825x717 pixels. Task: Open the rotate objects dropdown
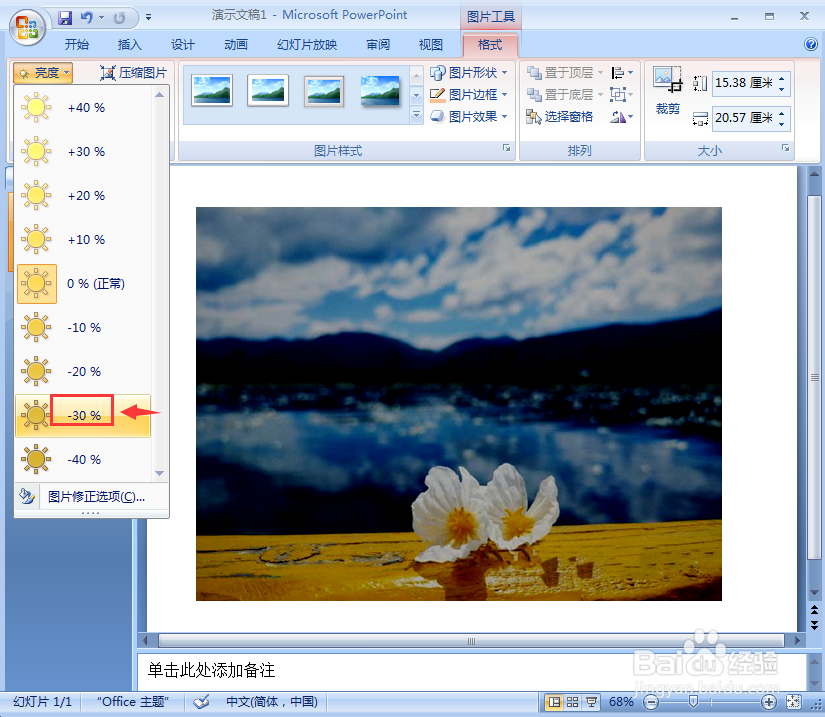[x=622, y=116]
